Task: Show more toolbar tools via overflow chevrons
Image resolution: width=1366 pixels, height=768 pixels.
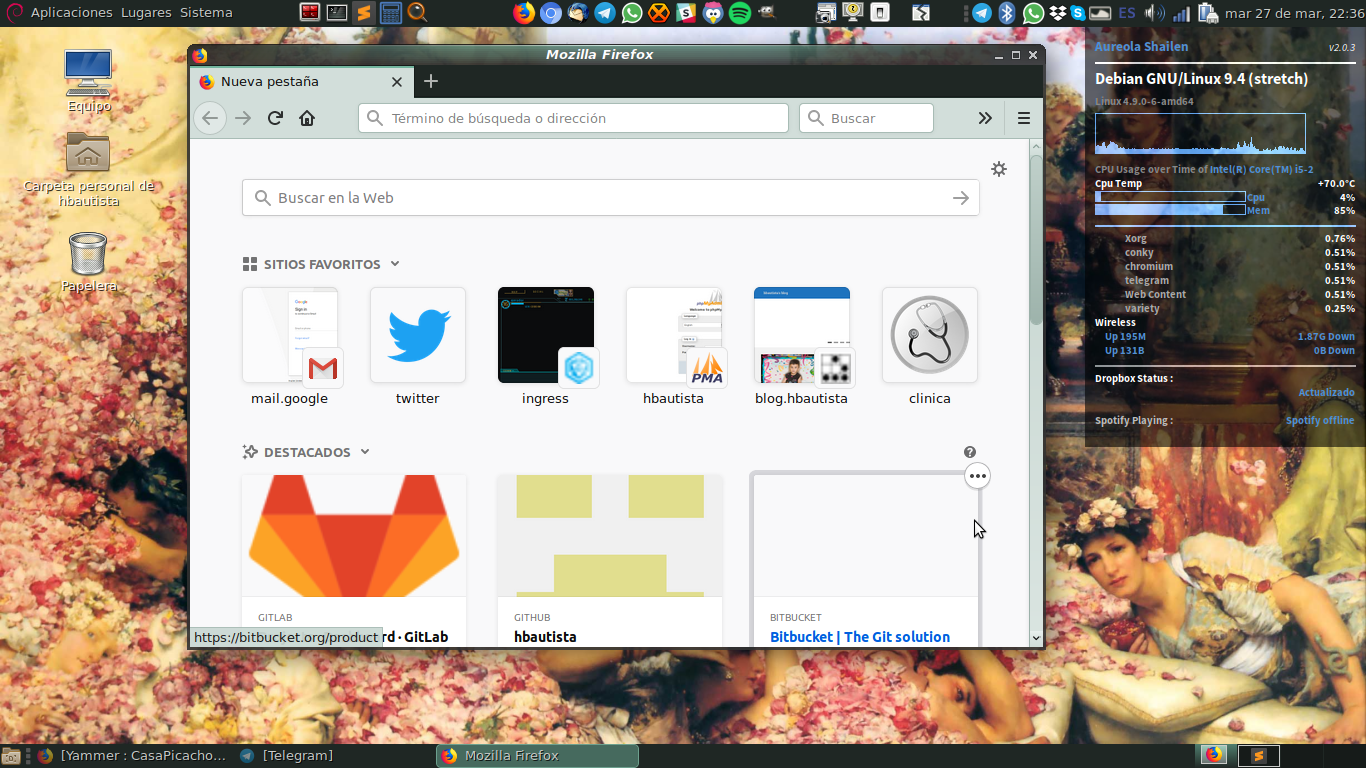Action: (x=985, y=118)
